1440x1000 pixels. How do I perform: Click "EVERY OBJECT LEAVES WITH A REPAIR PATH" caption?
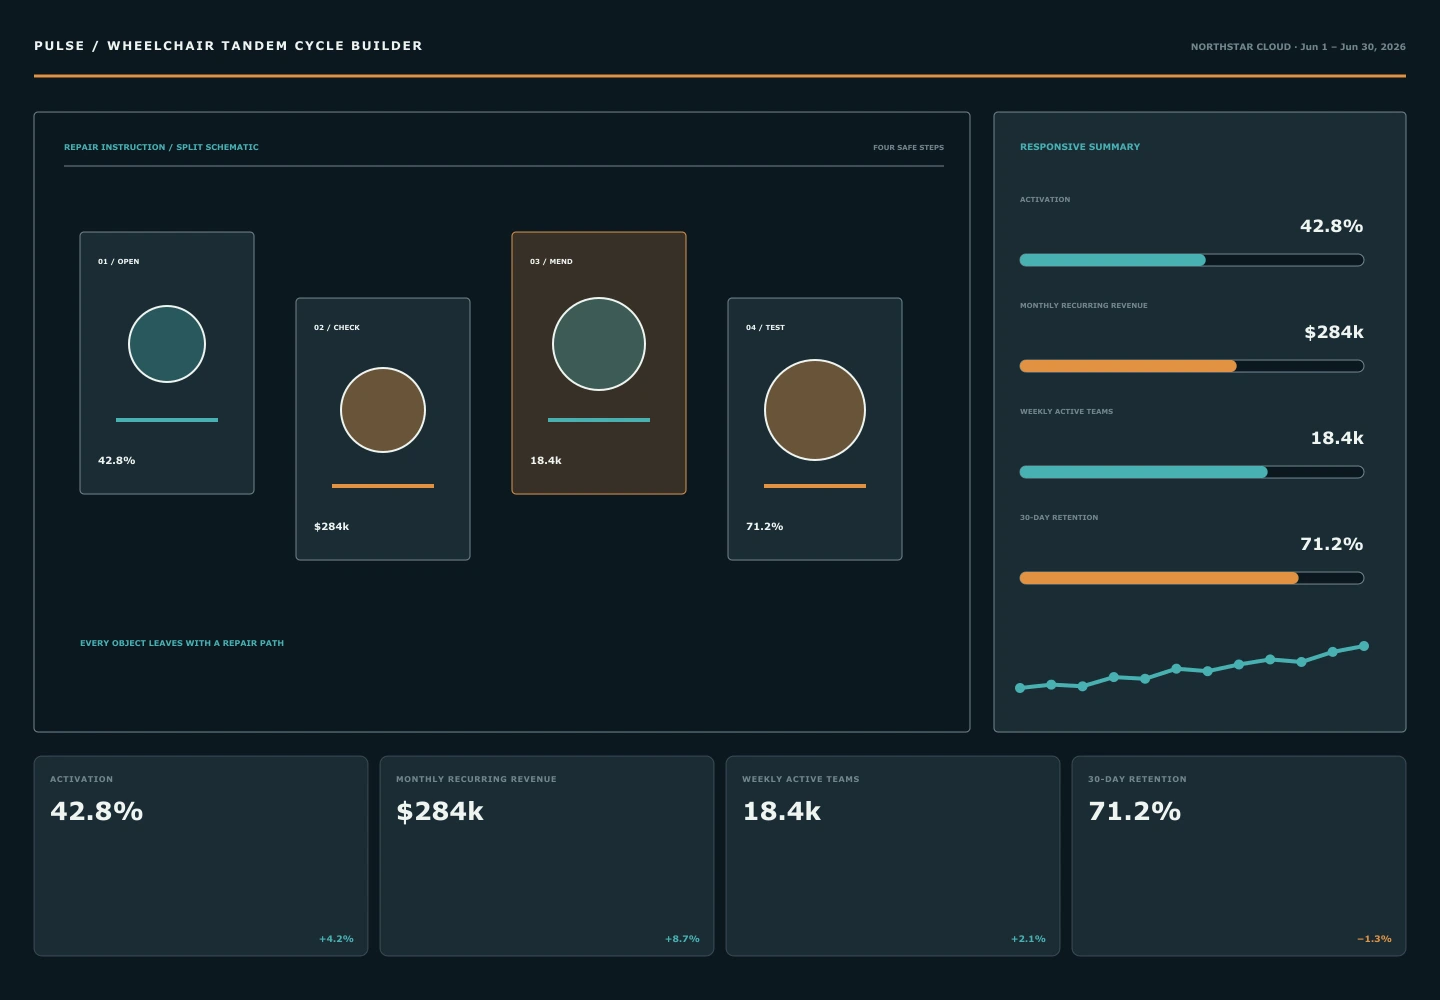point(182,643)
